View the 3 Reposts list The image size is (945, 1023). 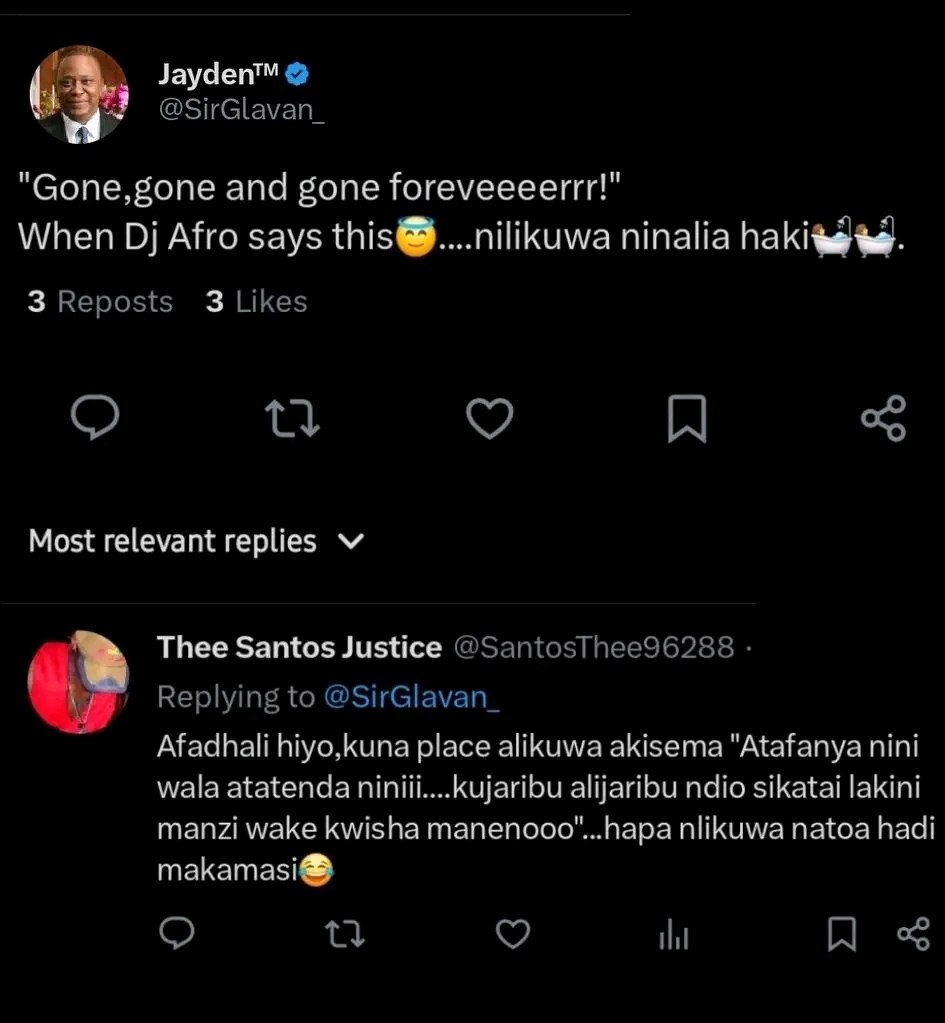(100, 301)
